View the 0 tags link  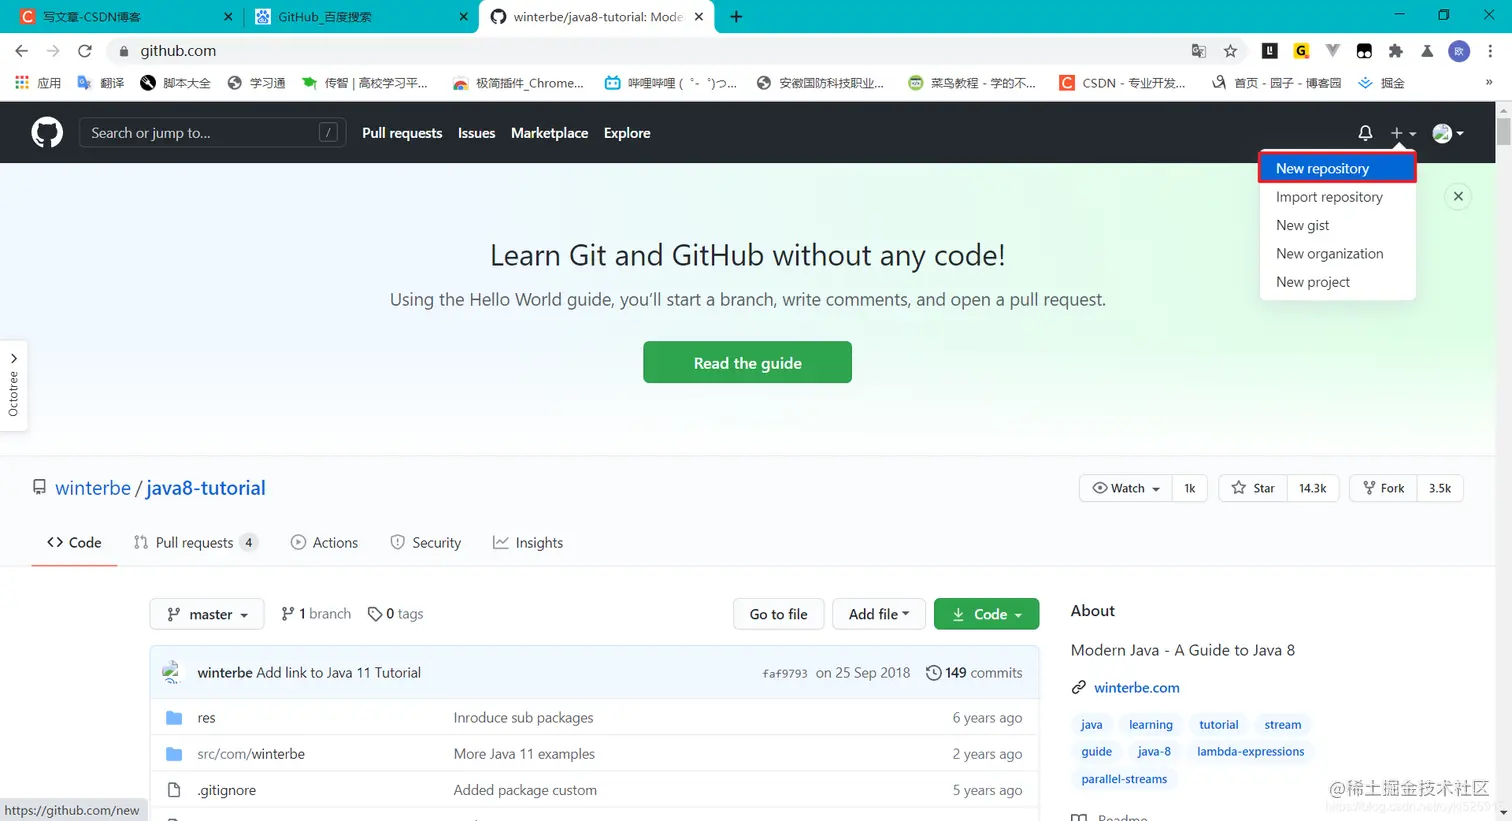coord(396,614)
